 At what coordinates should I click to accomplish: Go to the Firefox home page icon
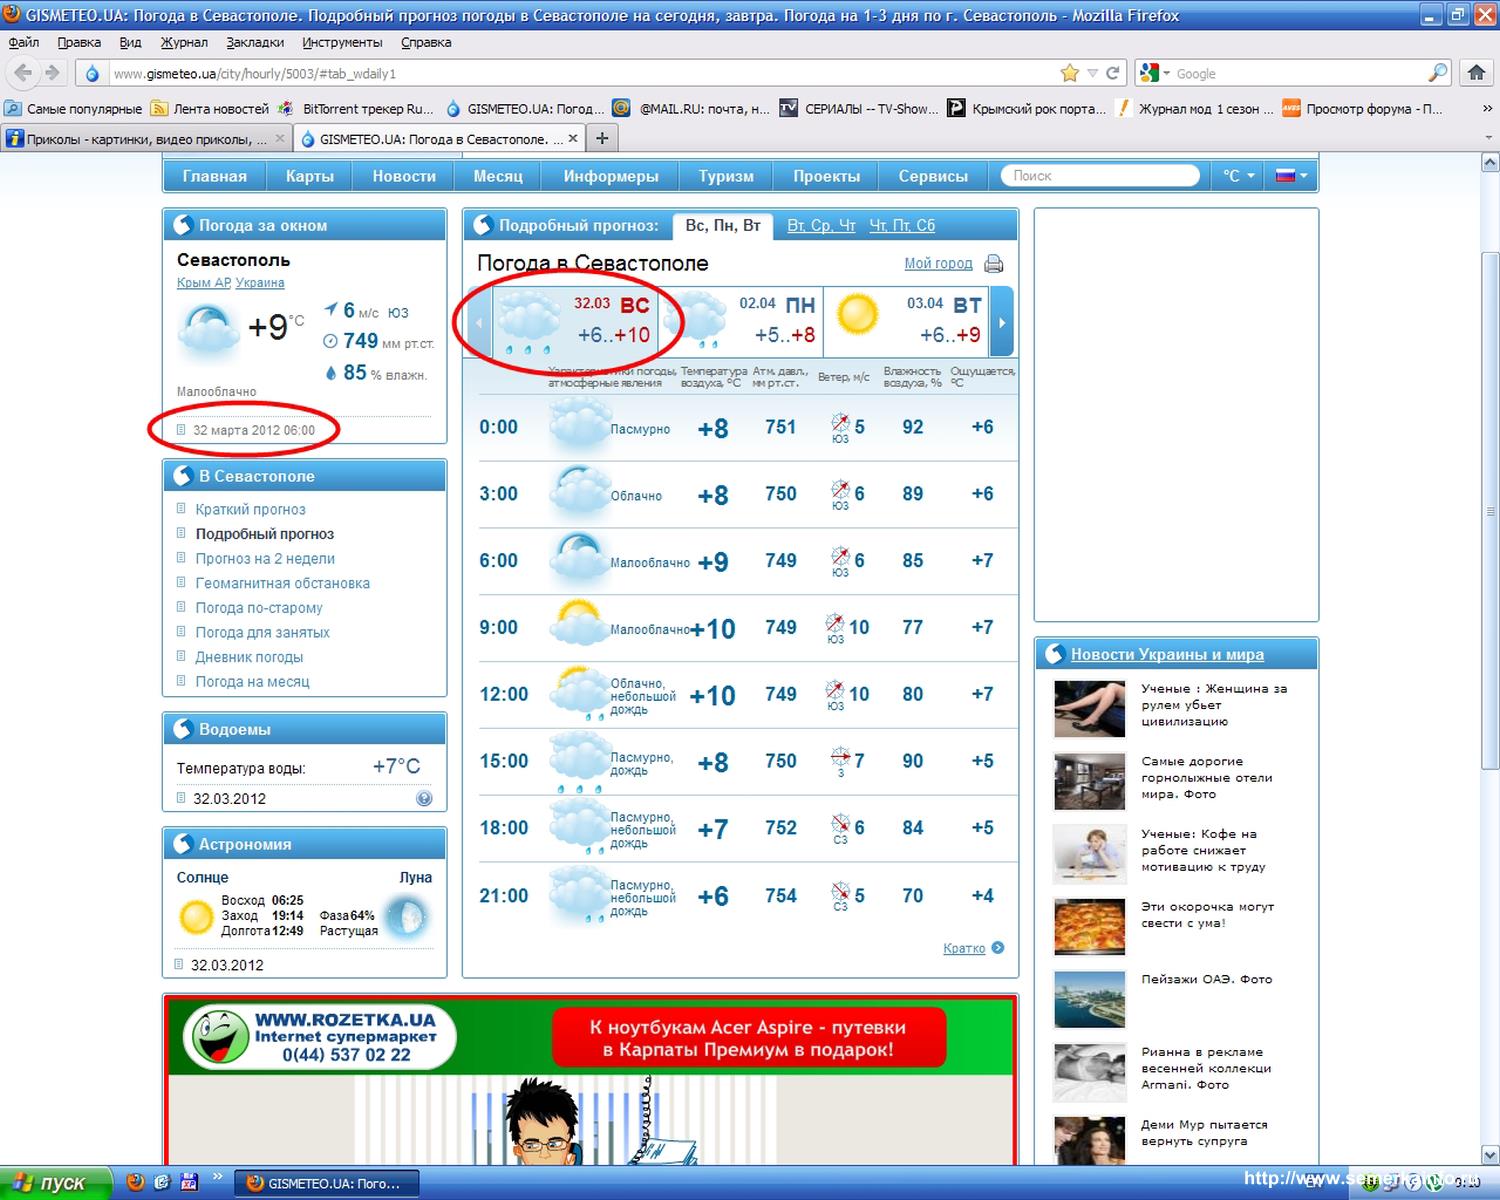click(x=1476, y=73)
